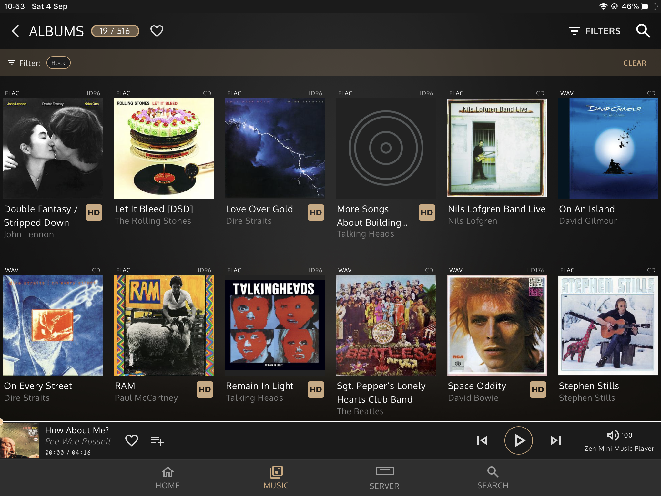Click HD badge on More Songs About Buildings
Image resolution: width=661 pixels, height=496 pixels.
427,212
